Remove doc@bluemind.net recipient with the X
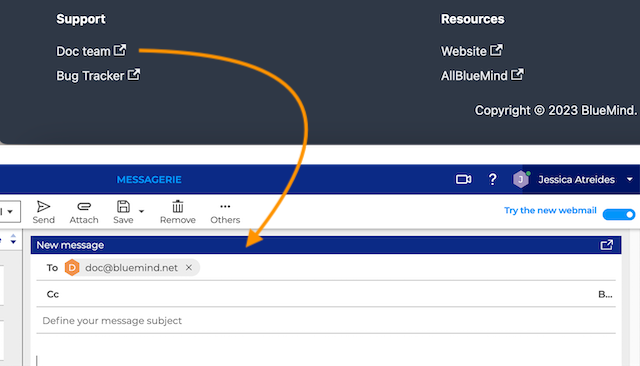Screen dimensions: 640x366 point(189,268)
